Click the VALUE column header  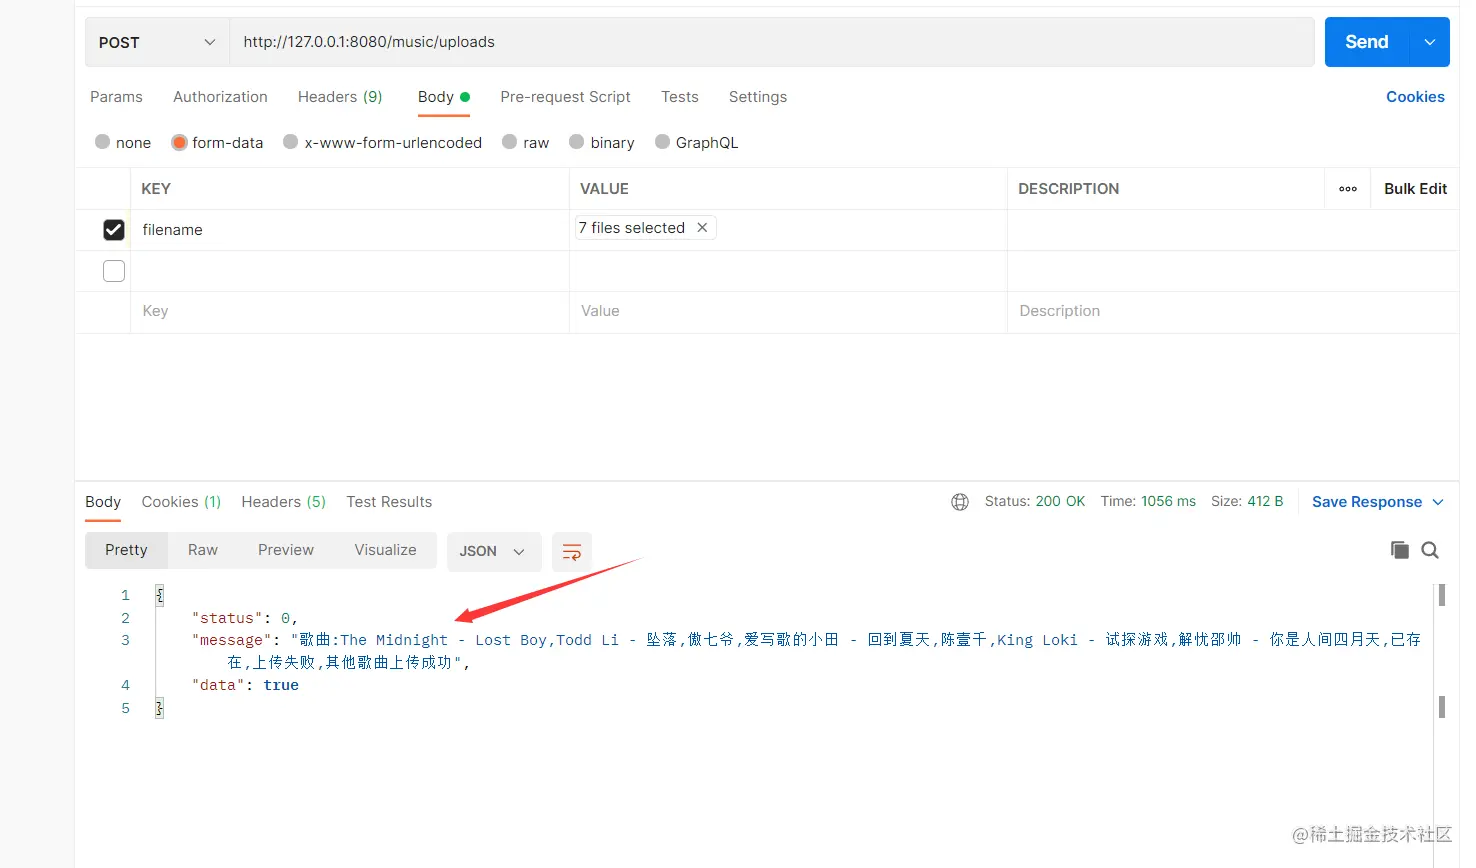[x=604, y=189]
